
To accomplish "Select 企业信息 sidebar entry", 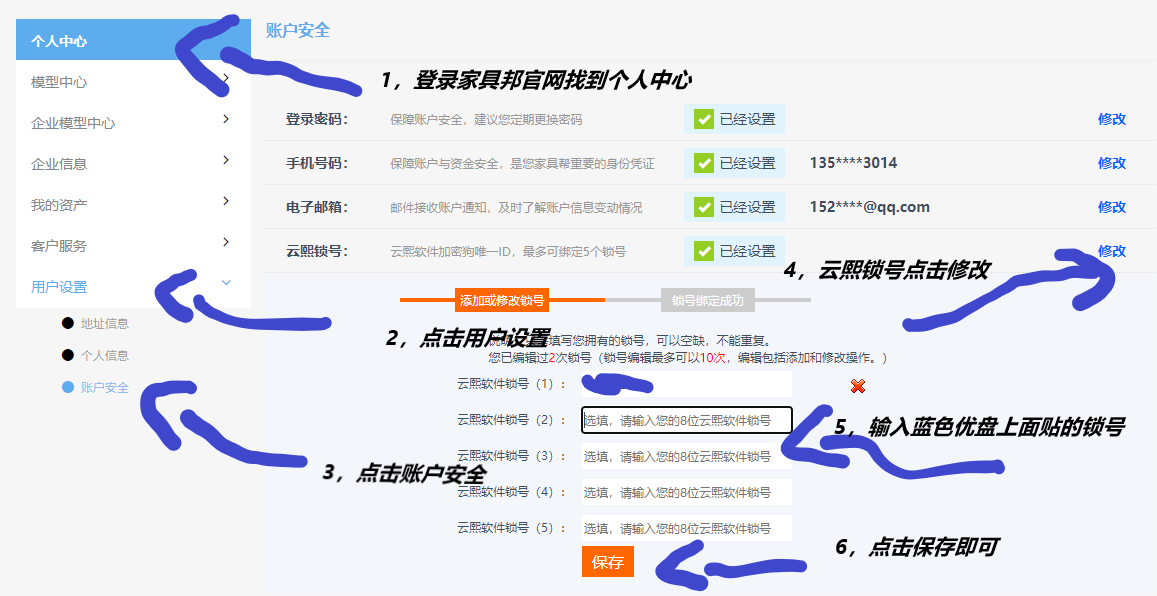I will click(x=58, y=164).
